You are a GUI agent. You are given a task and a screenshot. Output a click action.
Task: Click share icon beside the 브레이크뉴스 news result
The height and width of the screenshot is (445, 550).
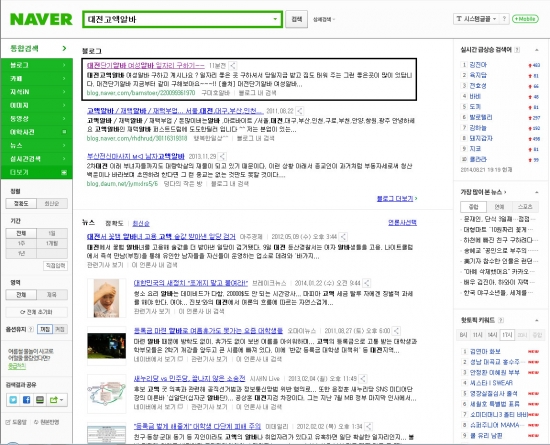(367, 283)
